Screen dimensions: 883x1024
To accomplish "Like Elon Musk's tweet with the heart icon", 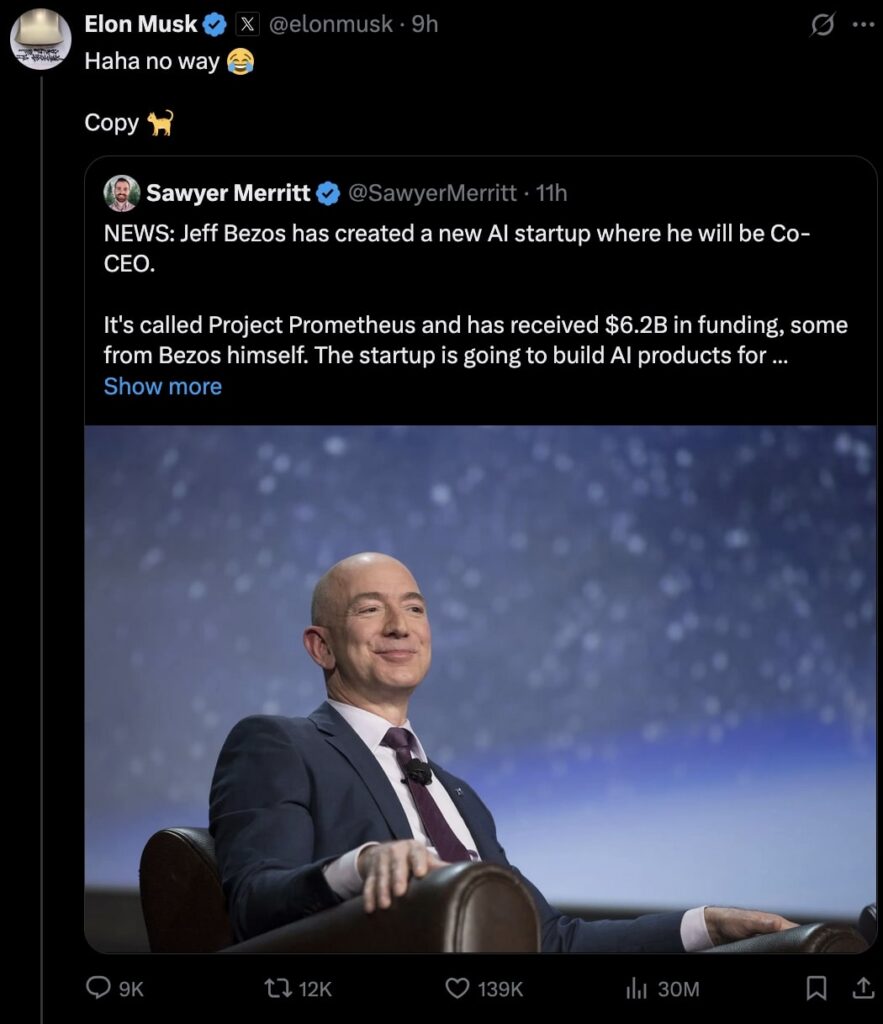I will tap(457, 988).
